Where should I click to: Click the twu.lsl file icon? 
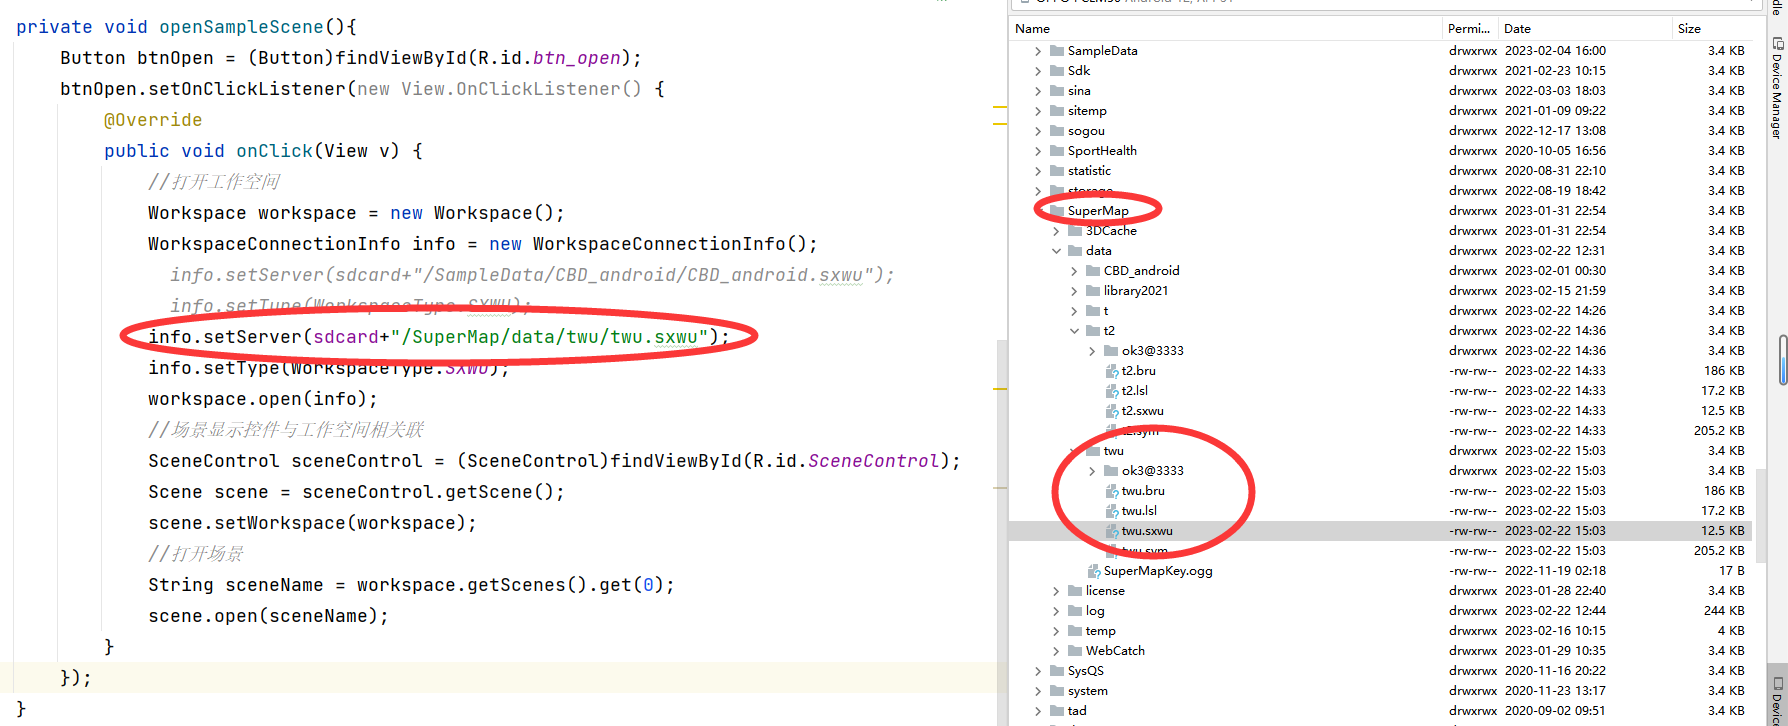1112,510
